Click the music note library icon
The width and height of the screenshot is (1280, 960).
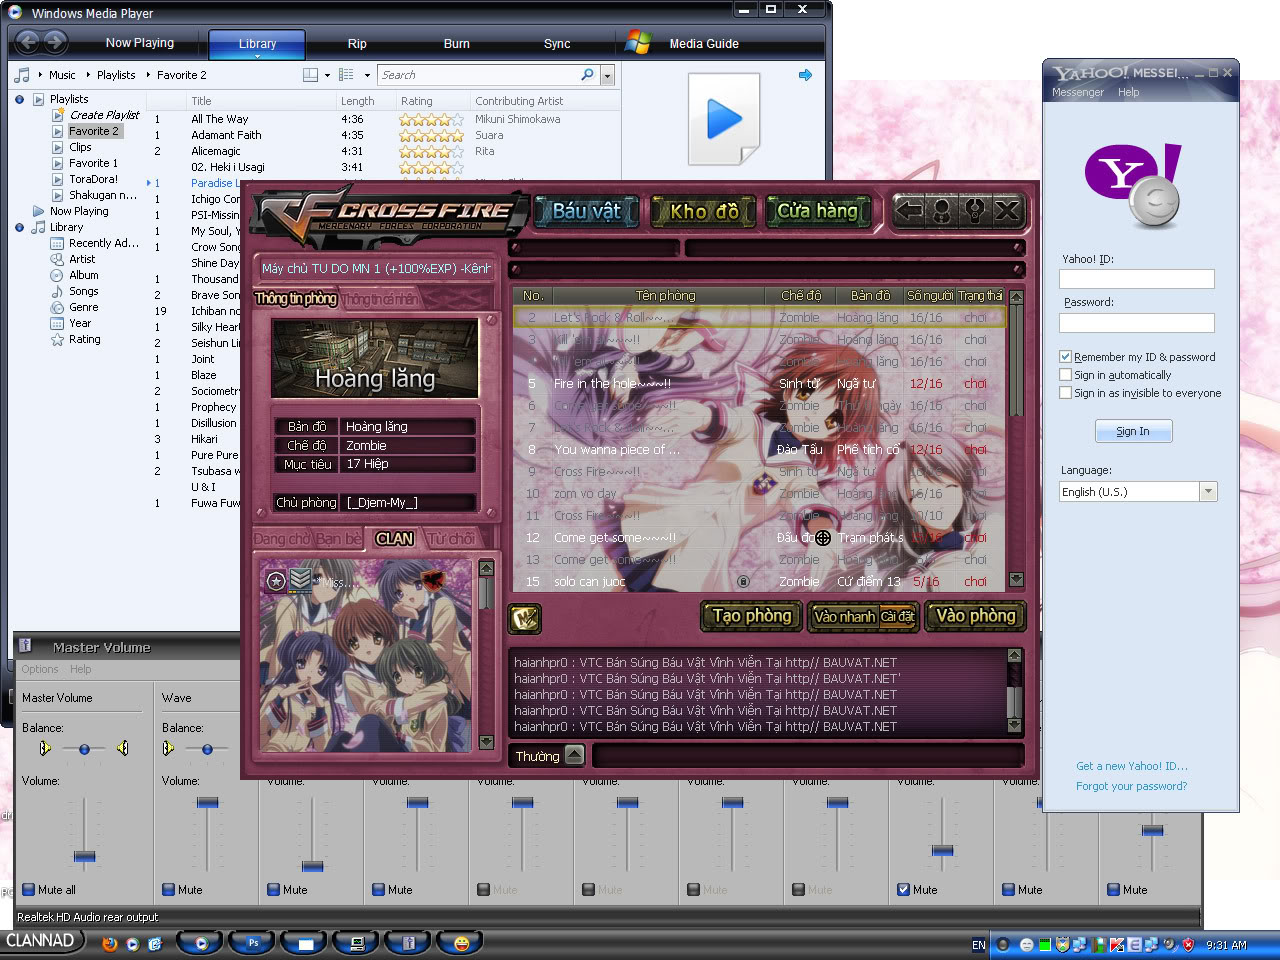pos(22,75)
